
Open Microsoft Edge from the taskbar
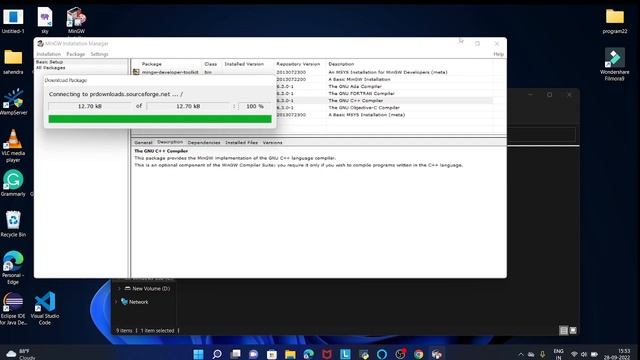pyautogui.click(x=309, y=354)
